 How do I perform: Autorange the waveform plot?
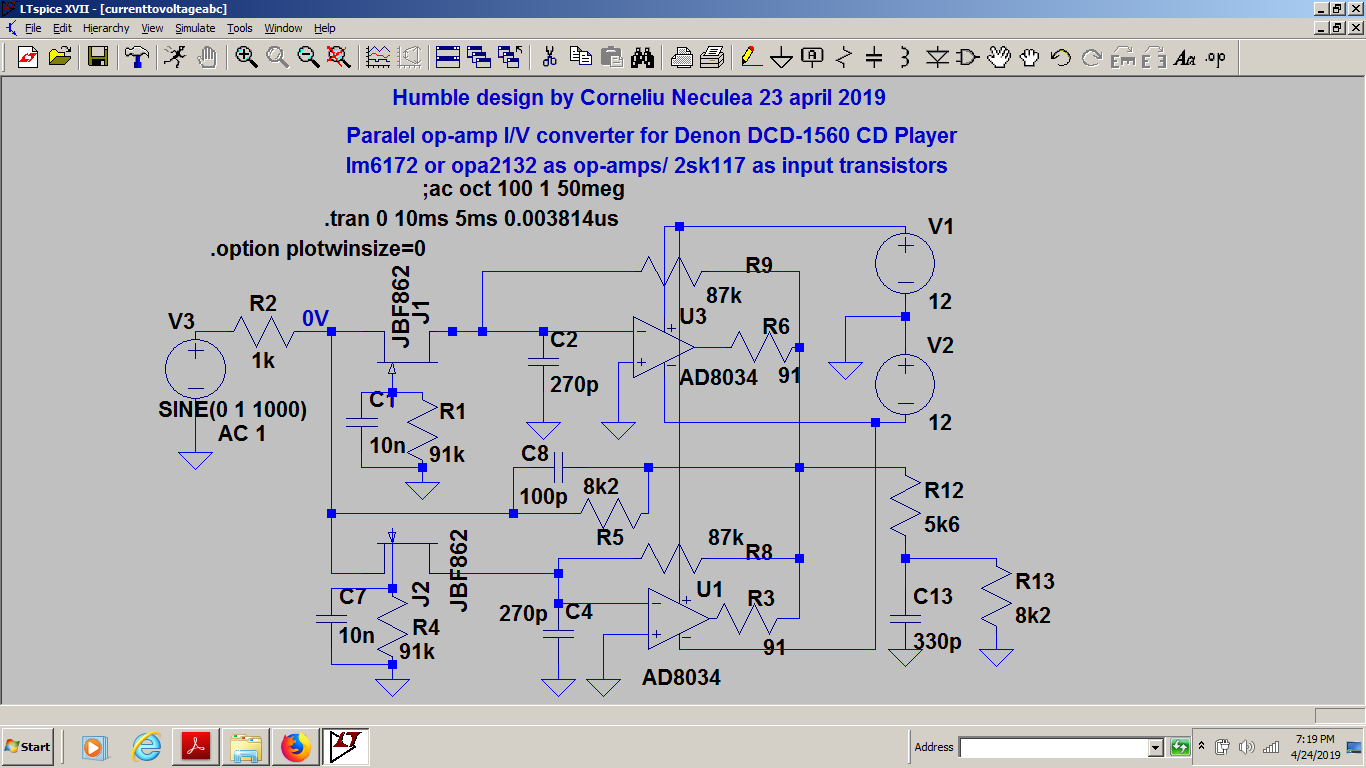click(378, 57)
